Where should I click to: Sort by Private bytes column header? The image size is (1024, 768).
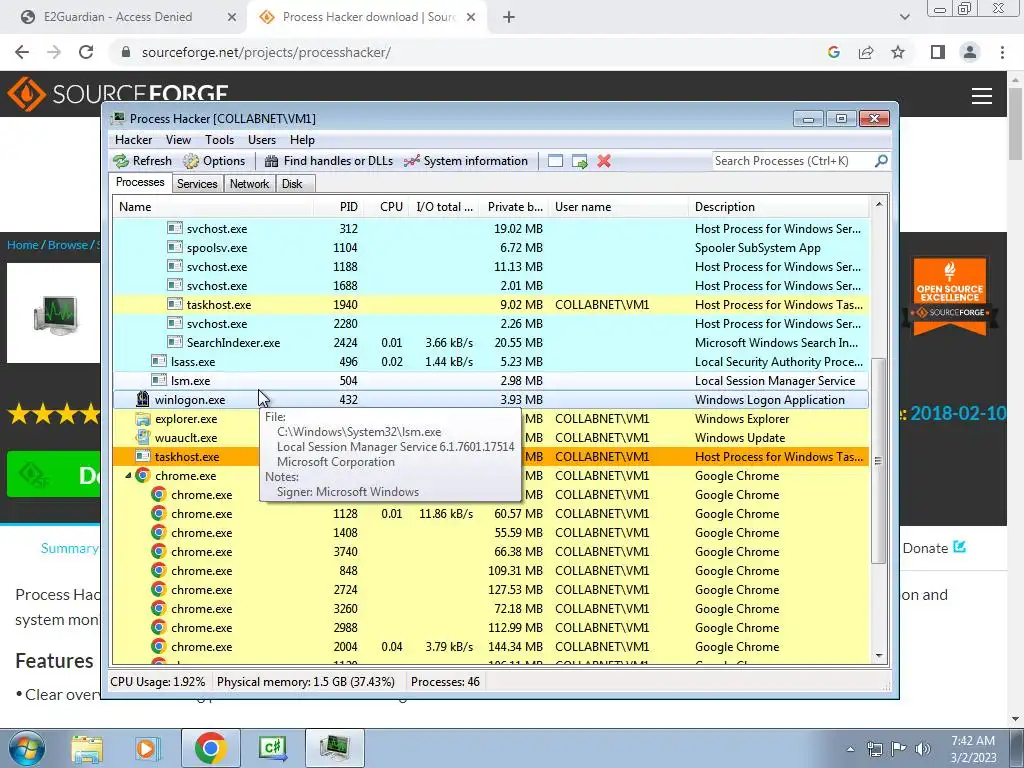[x=514, y=207]
